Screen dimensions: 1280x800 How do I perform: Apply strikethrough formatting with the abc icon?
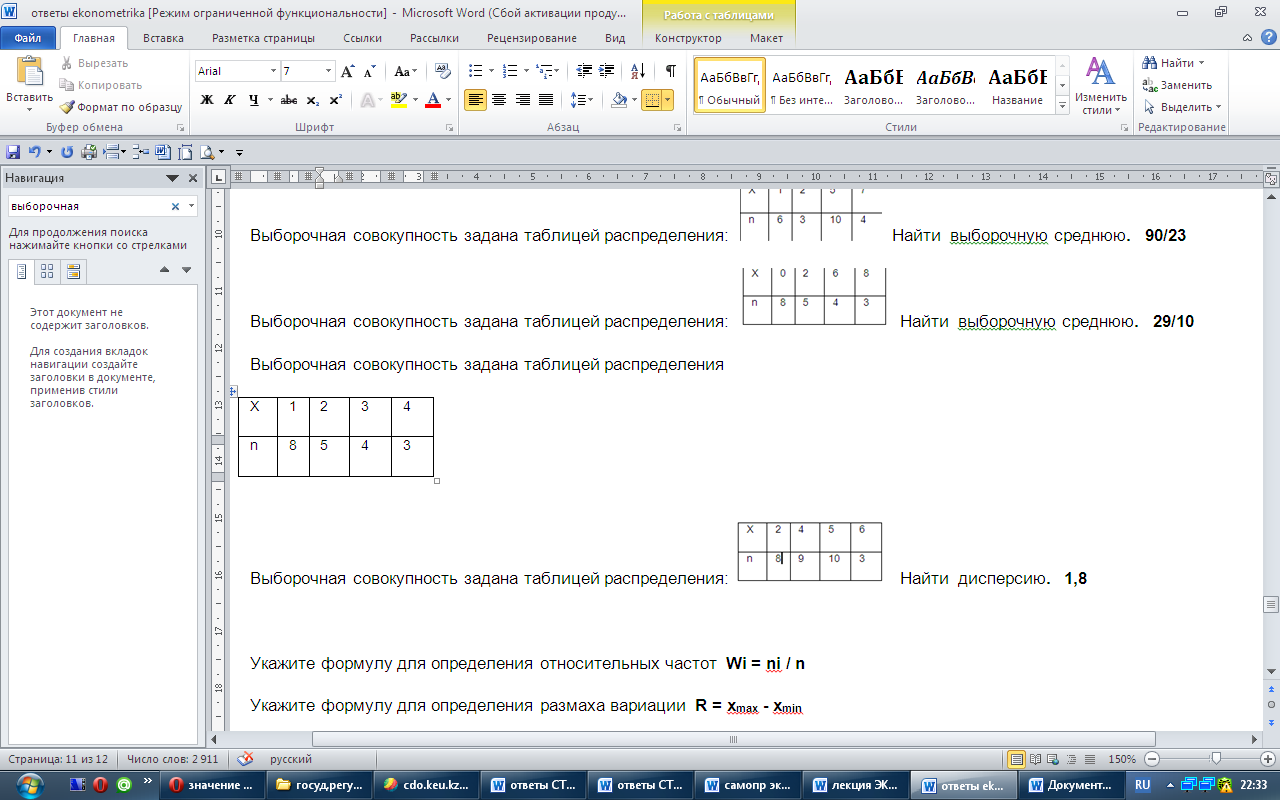(x=289, y=100)
